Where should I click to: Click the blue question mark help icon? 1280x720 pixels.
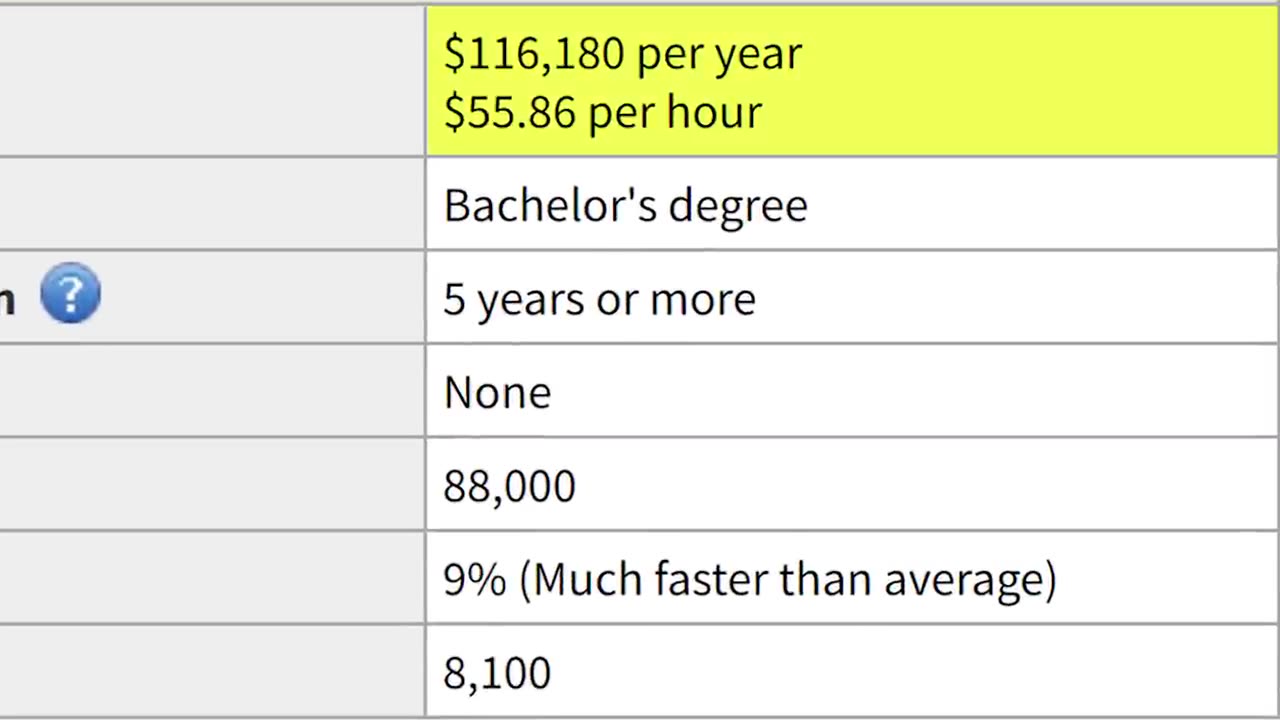70,293
